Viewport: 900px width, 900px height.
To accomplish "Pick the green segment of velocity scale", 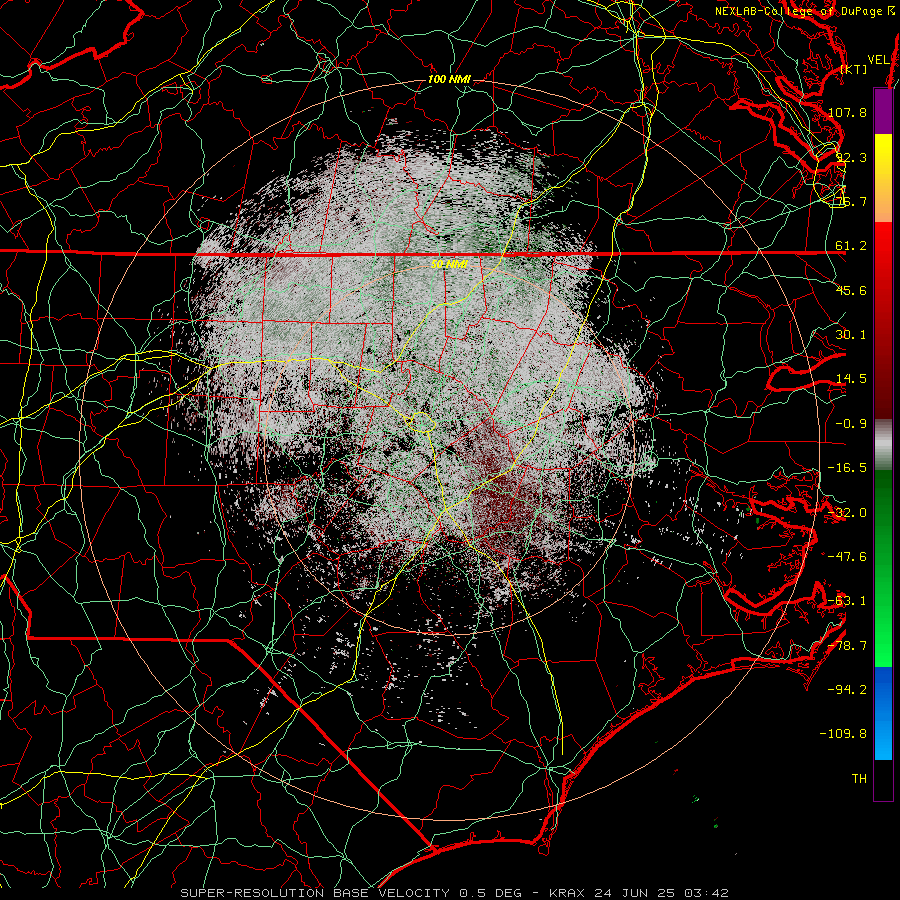I will click(x=883, y=568).
